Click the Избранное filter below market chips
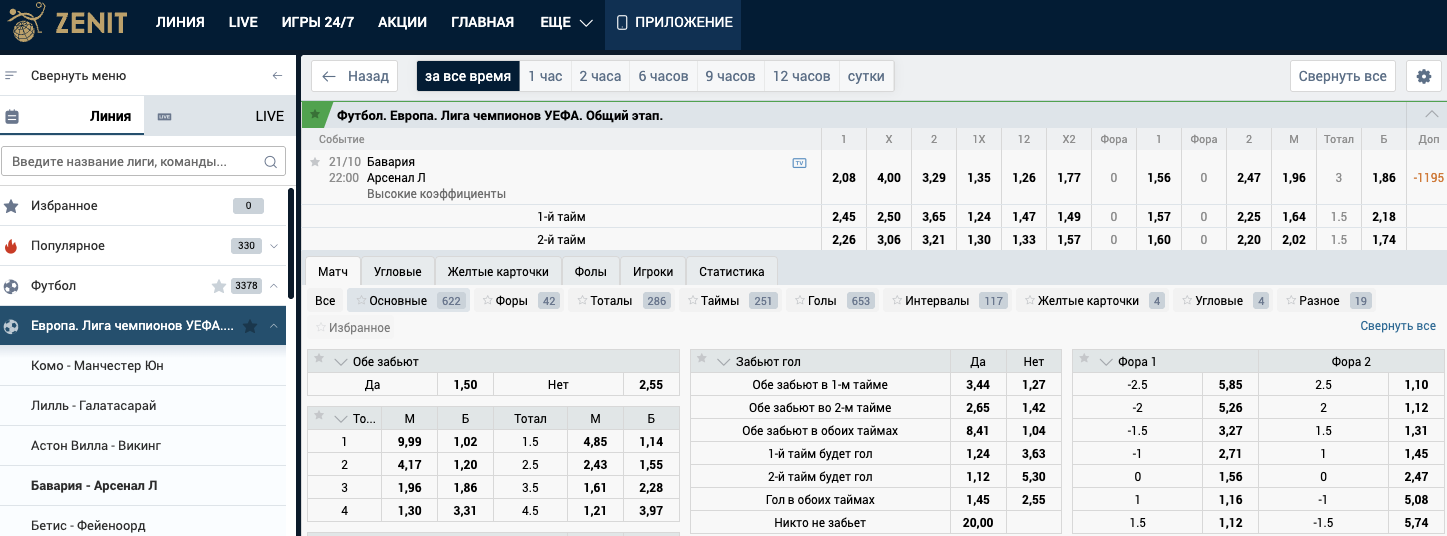Viewport: 1447px width, 536px height. point(352,327)
